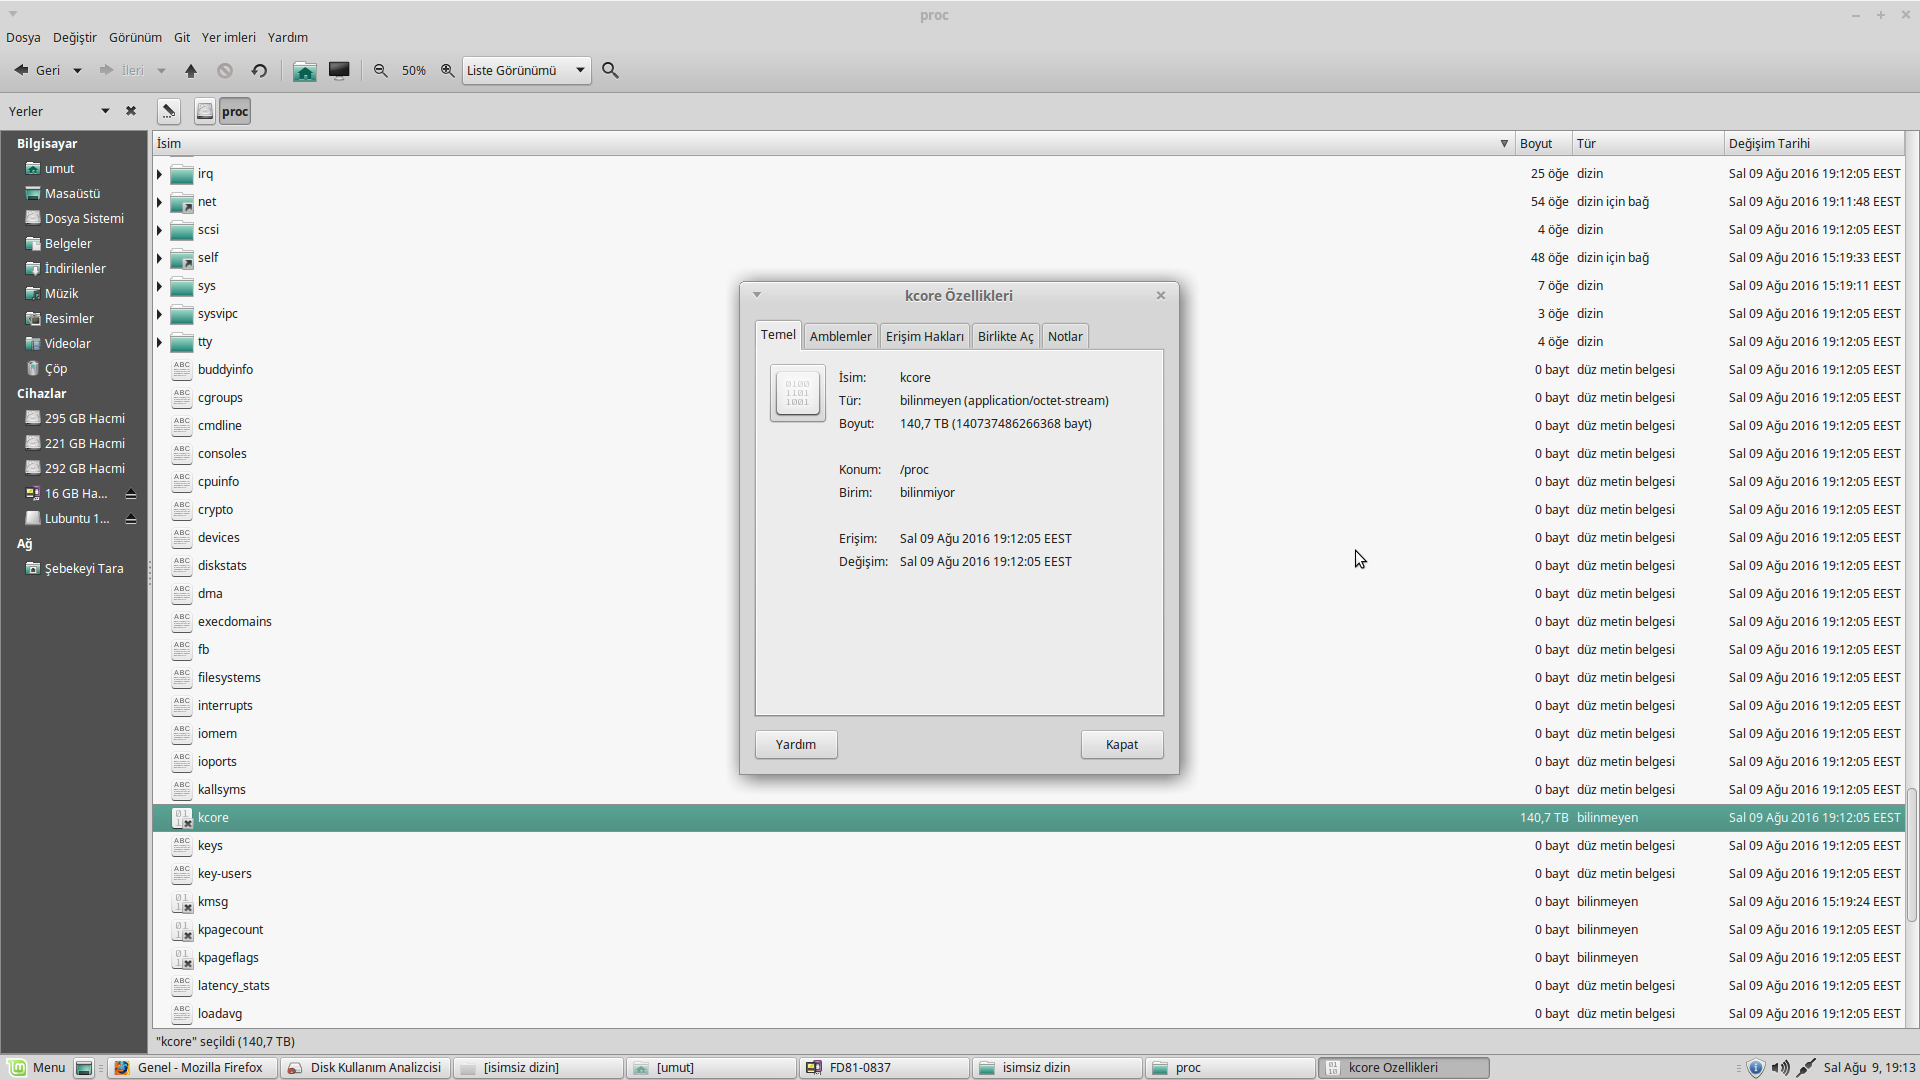Open the Değiştir menu
The width and height of the screenshot is (1920, 1080).
coord(75,38)
